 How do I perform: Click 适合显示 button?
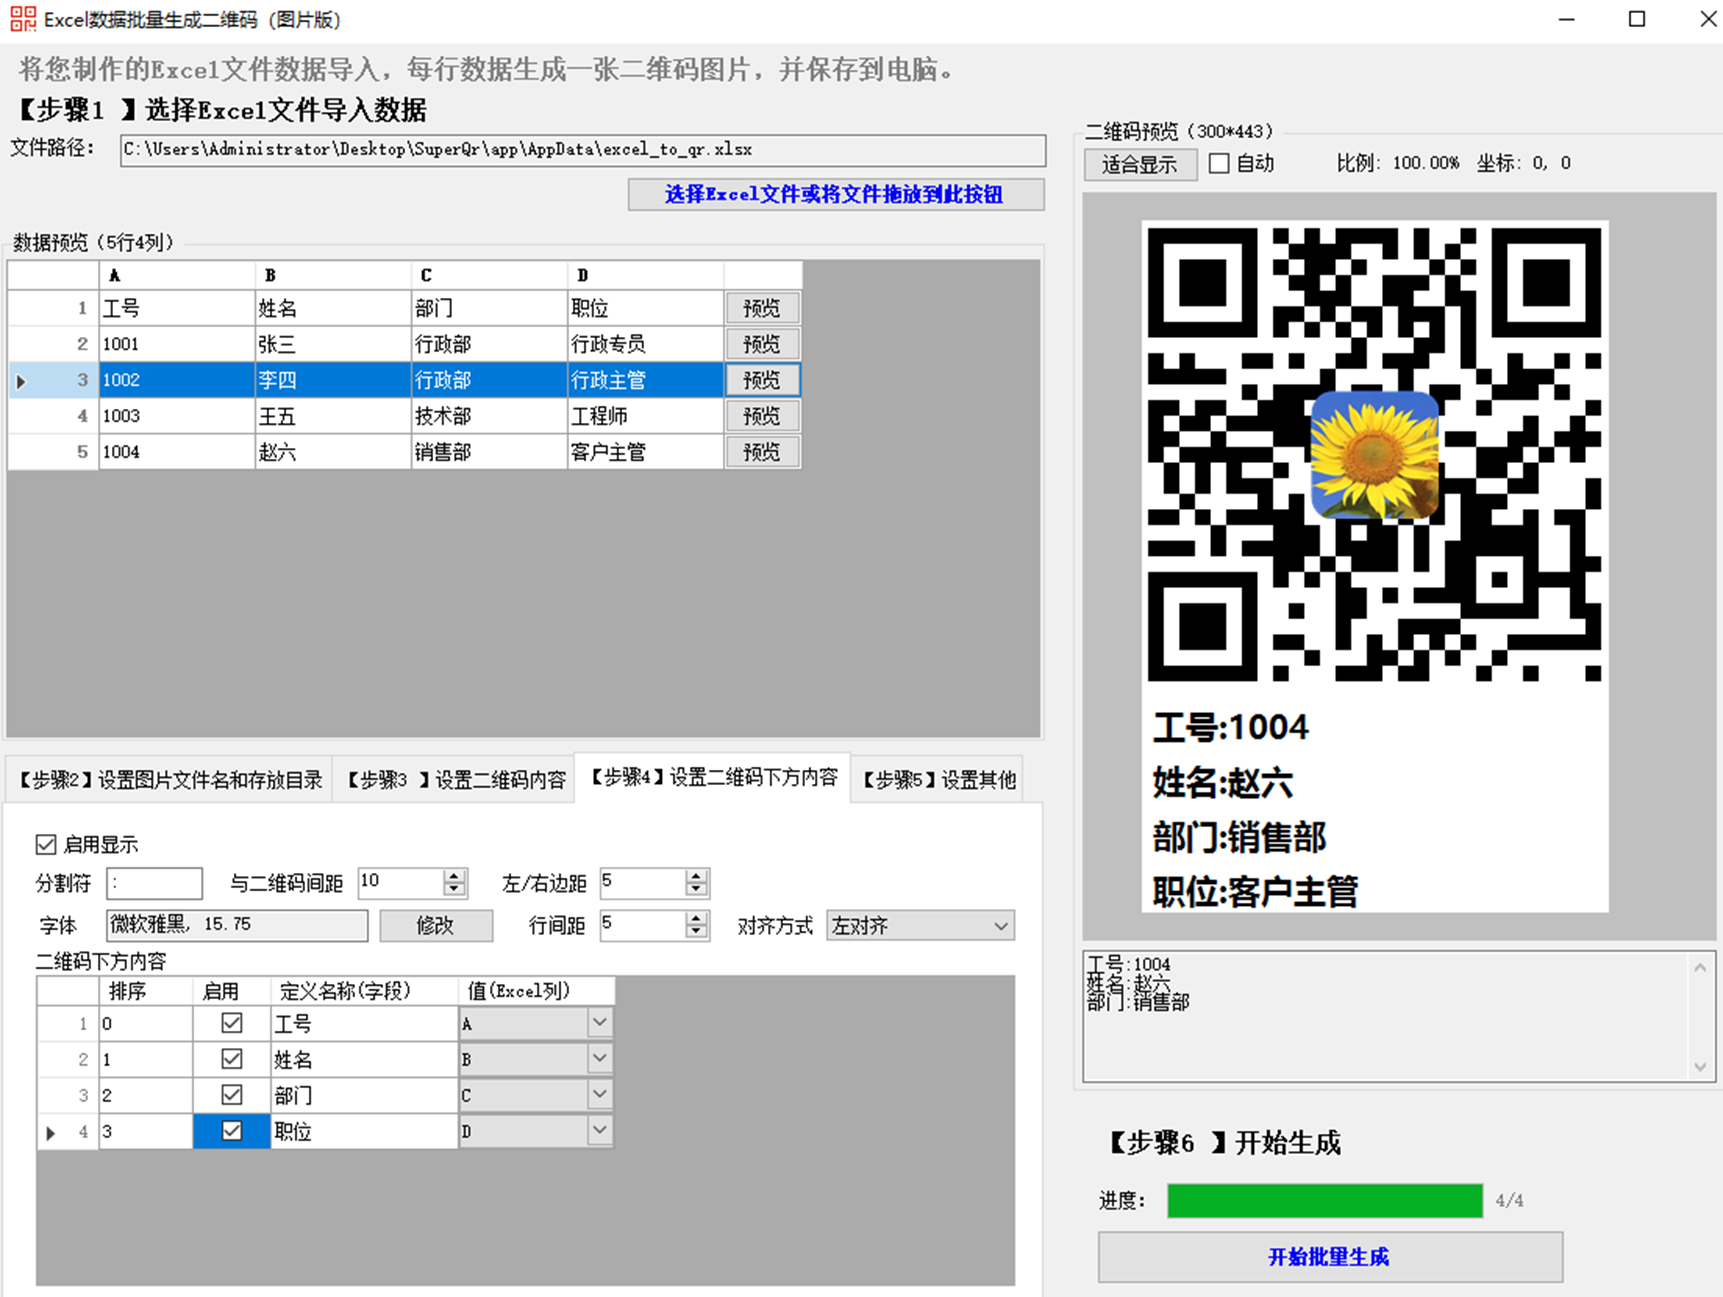tap(1140, 164)
